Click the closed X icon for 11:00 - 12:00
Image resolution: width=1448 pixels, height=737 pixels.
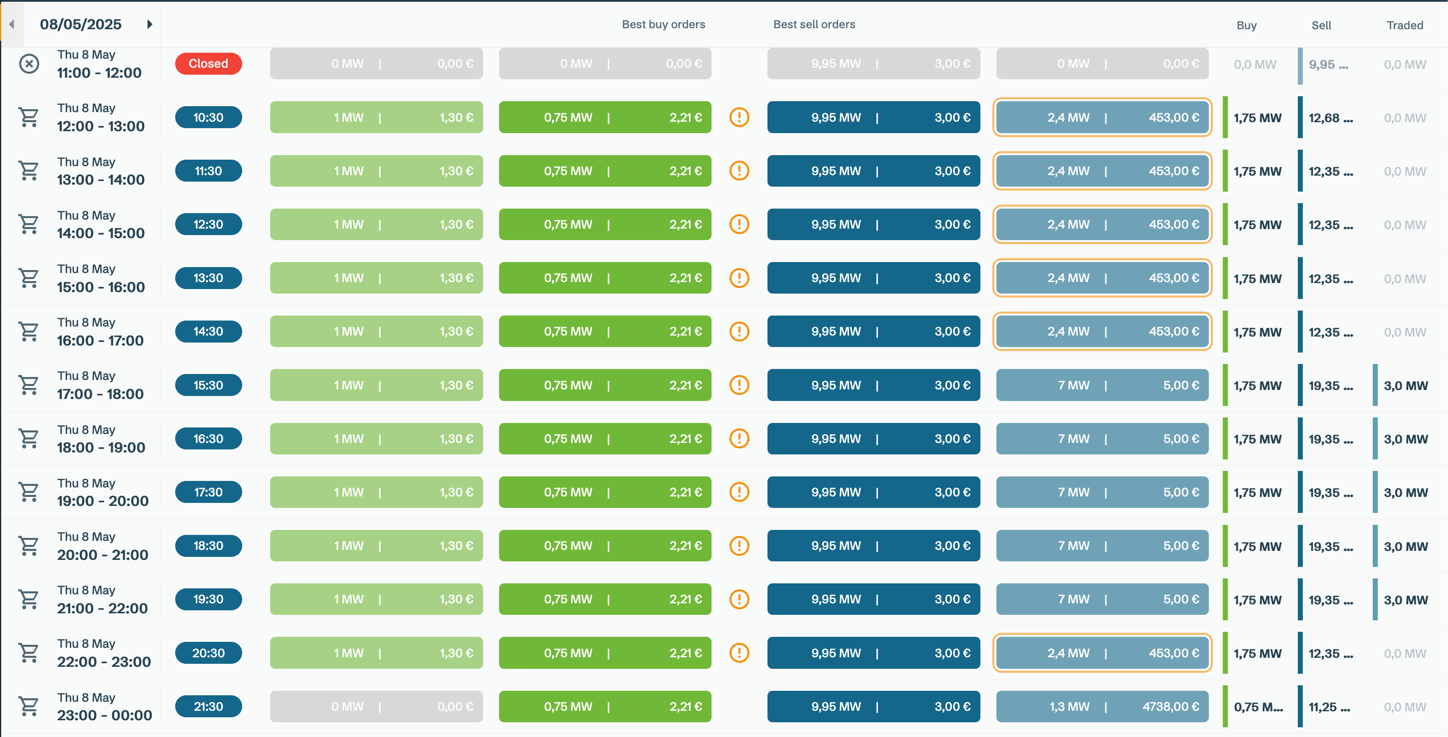coord(29,64)
